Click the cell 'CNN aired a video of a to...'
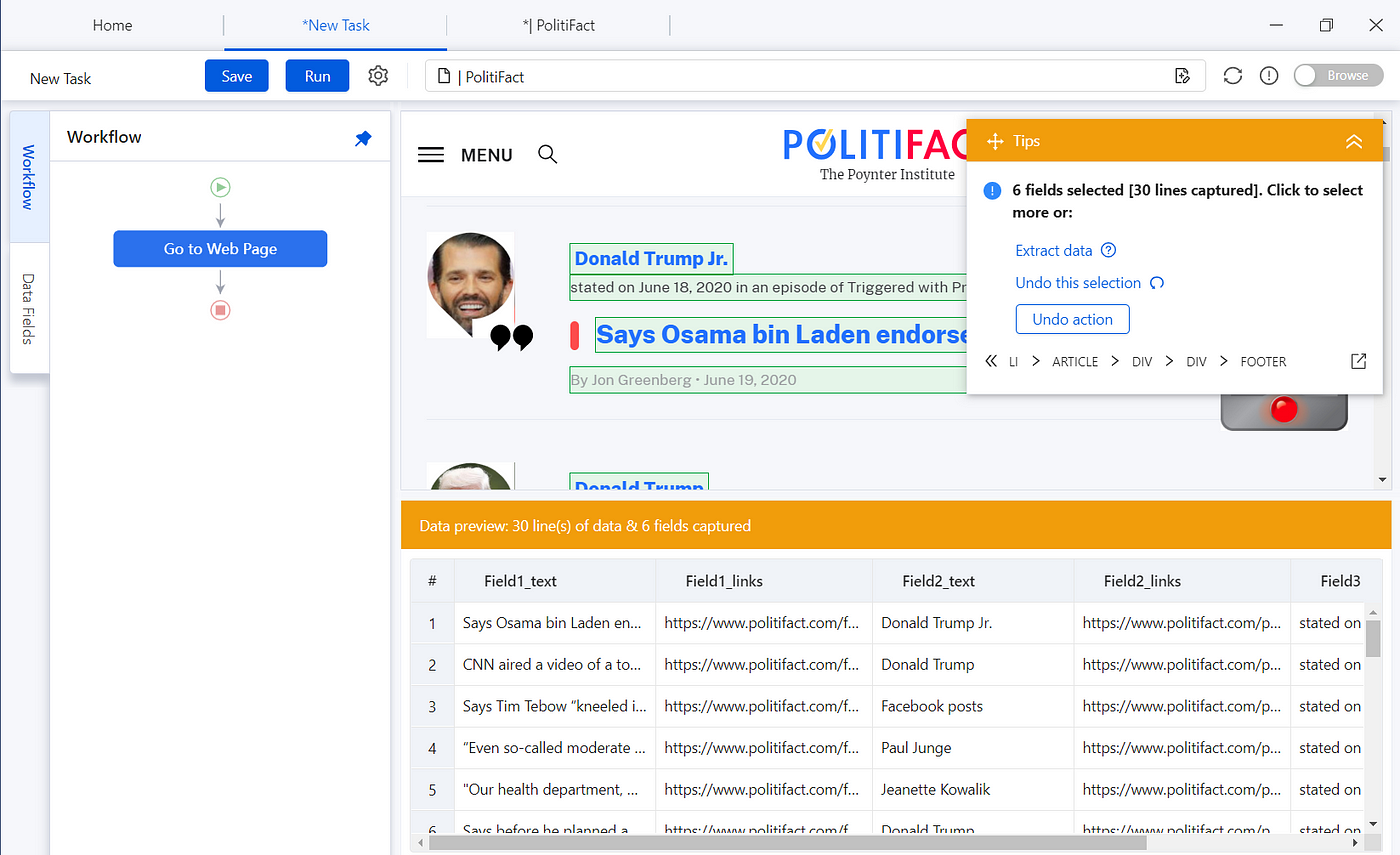Image resolution: width=1400 pixels, height=855 pixels. 555,665
